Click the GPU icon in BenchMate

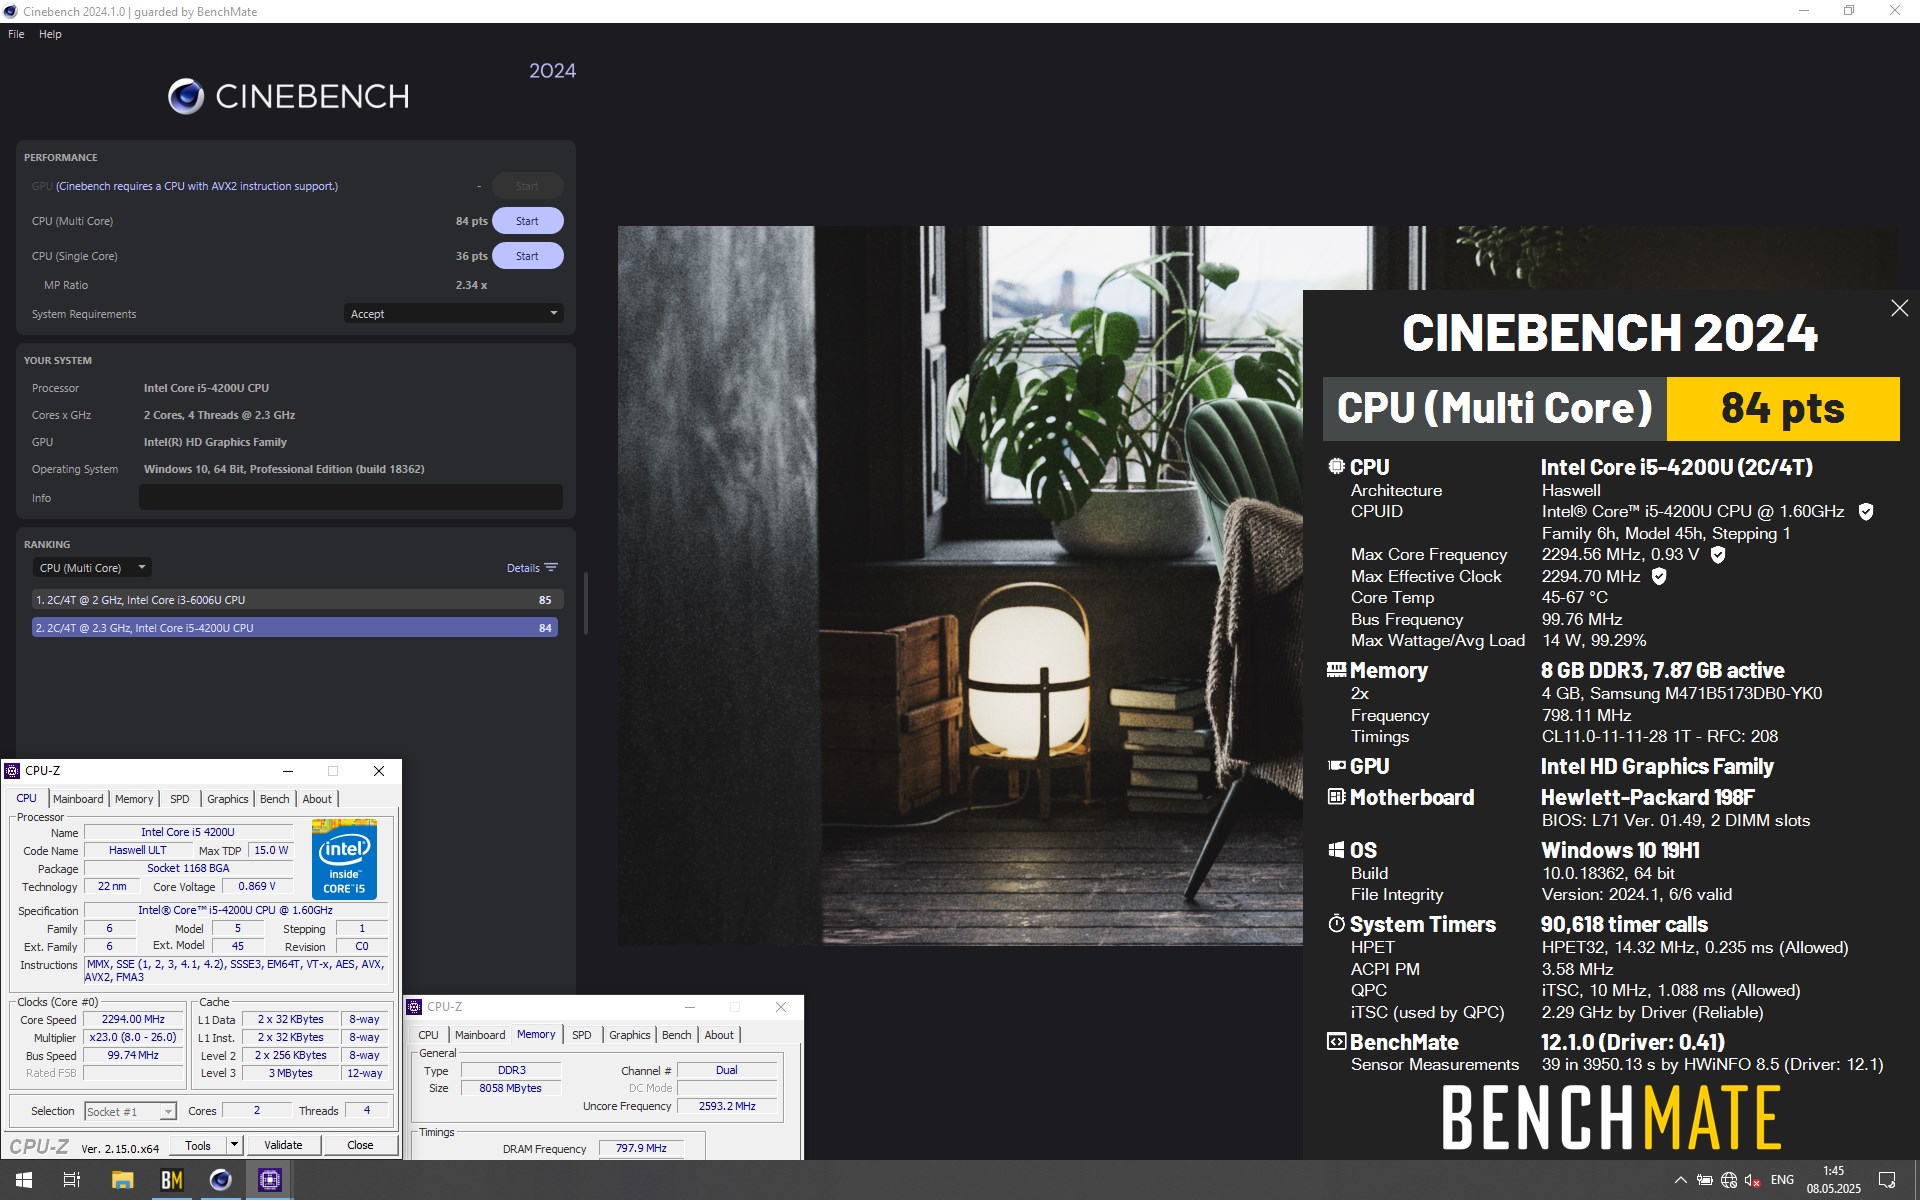[x=1336, y=766]
